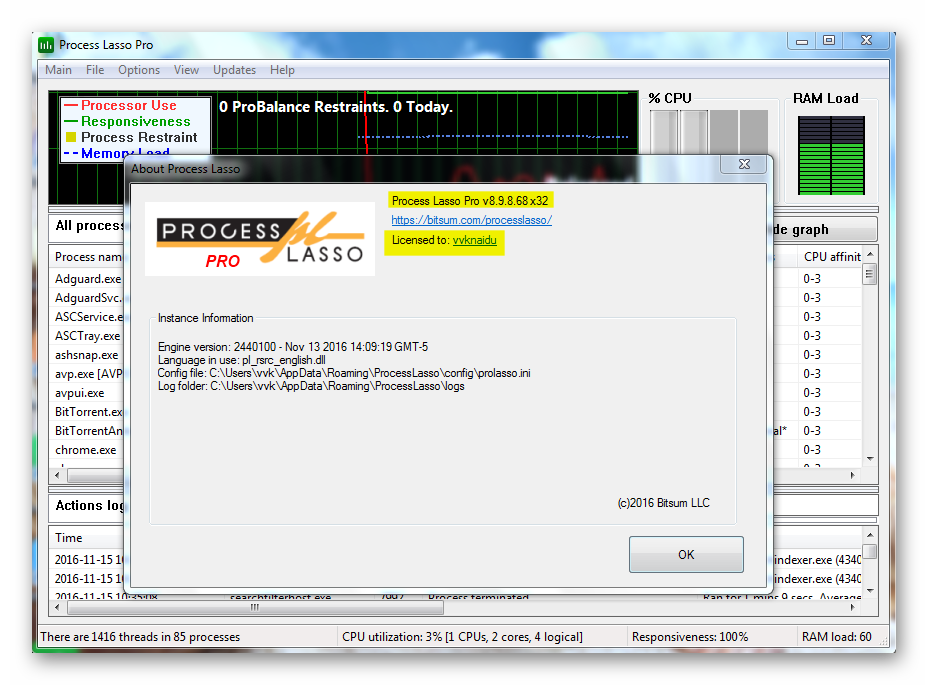Click the Responsiveness: 100% status text
Image resolution: width=928 pixels, height=685 pixels.
[690, 637]
